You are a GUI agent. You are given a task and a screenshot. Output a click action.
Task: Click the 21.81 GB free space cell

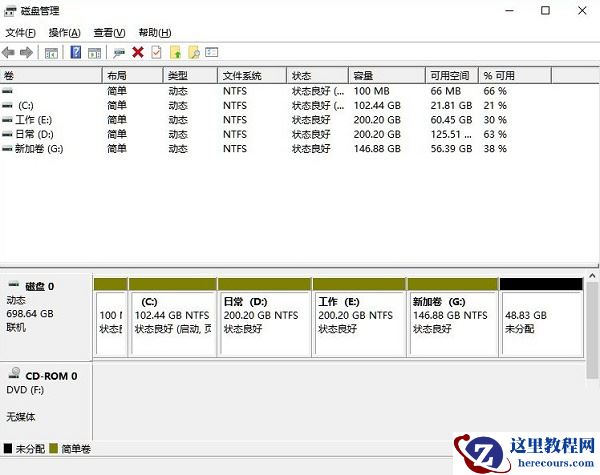[451, 106]
